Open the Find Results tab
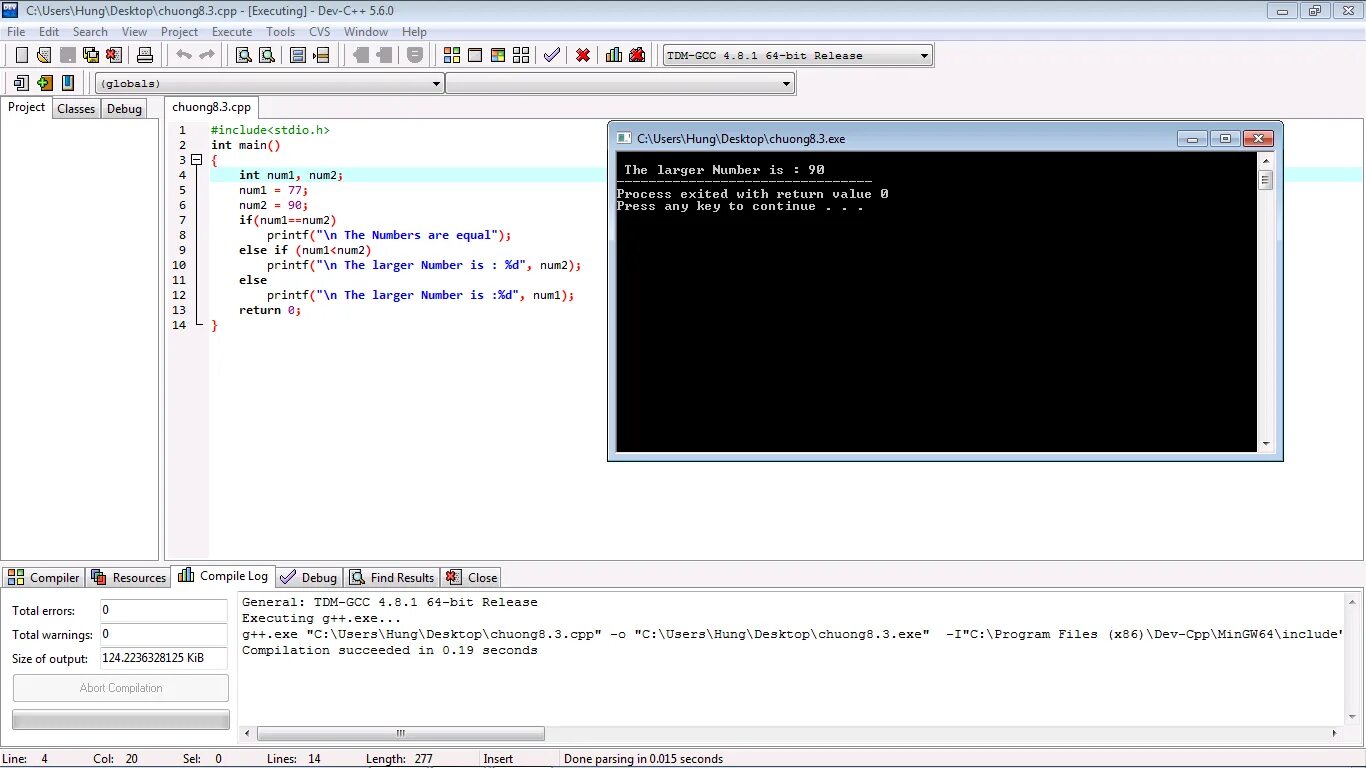This screenshot has height=768, width=1366. click(392, 577)
